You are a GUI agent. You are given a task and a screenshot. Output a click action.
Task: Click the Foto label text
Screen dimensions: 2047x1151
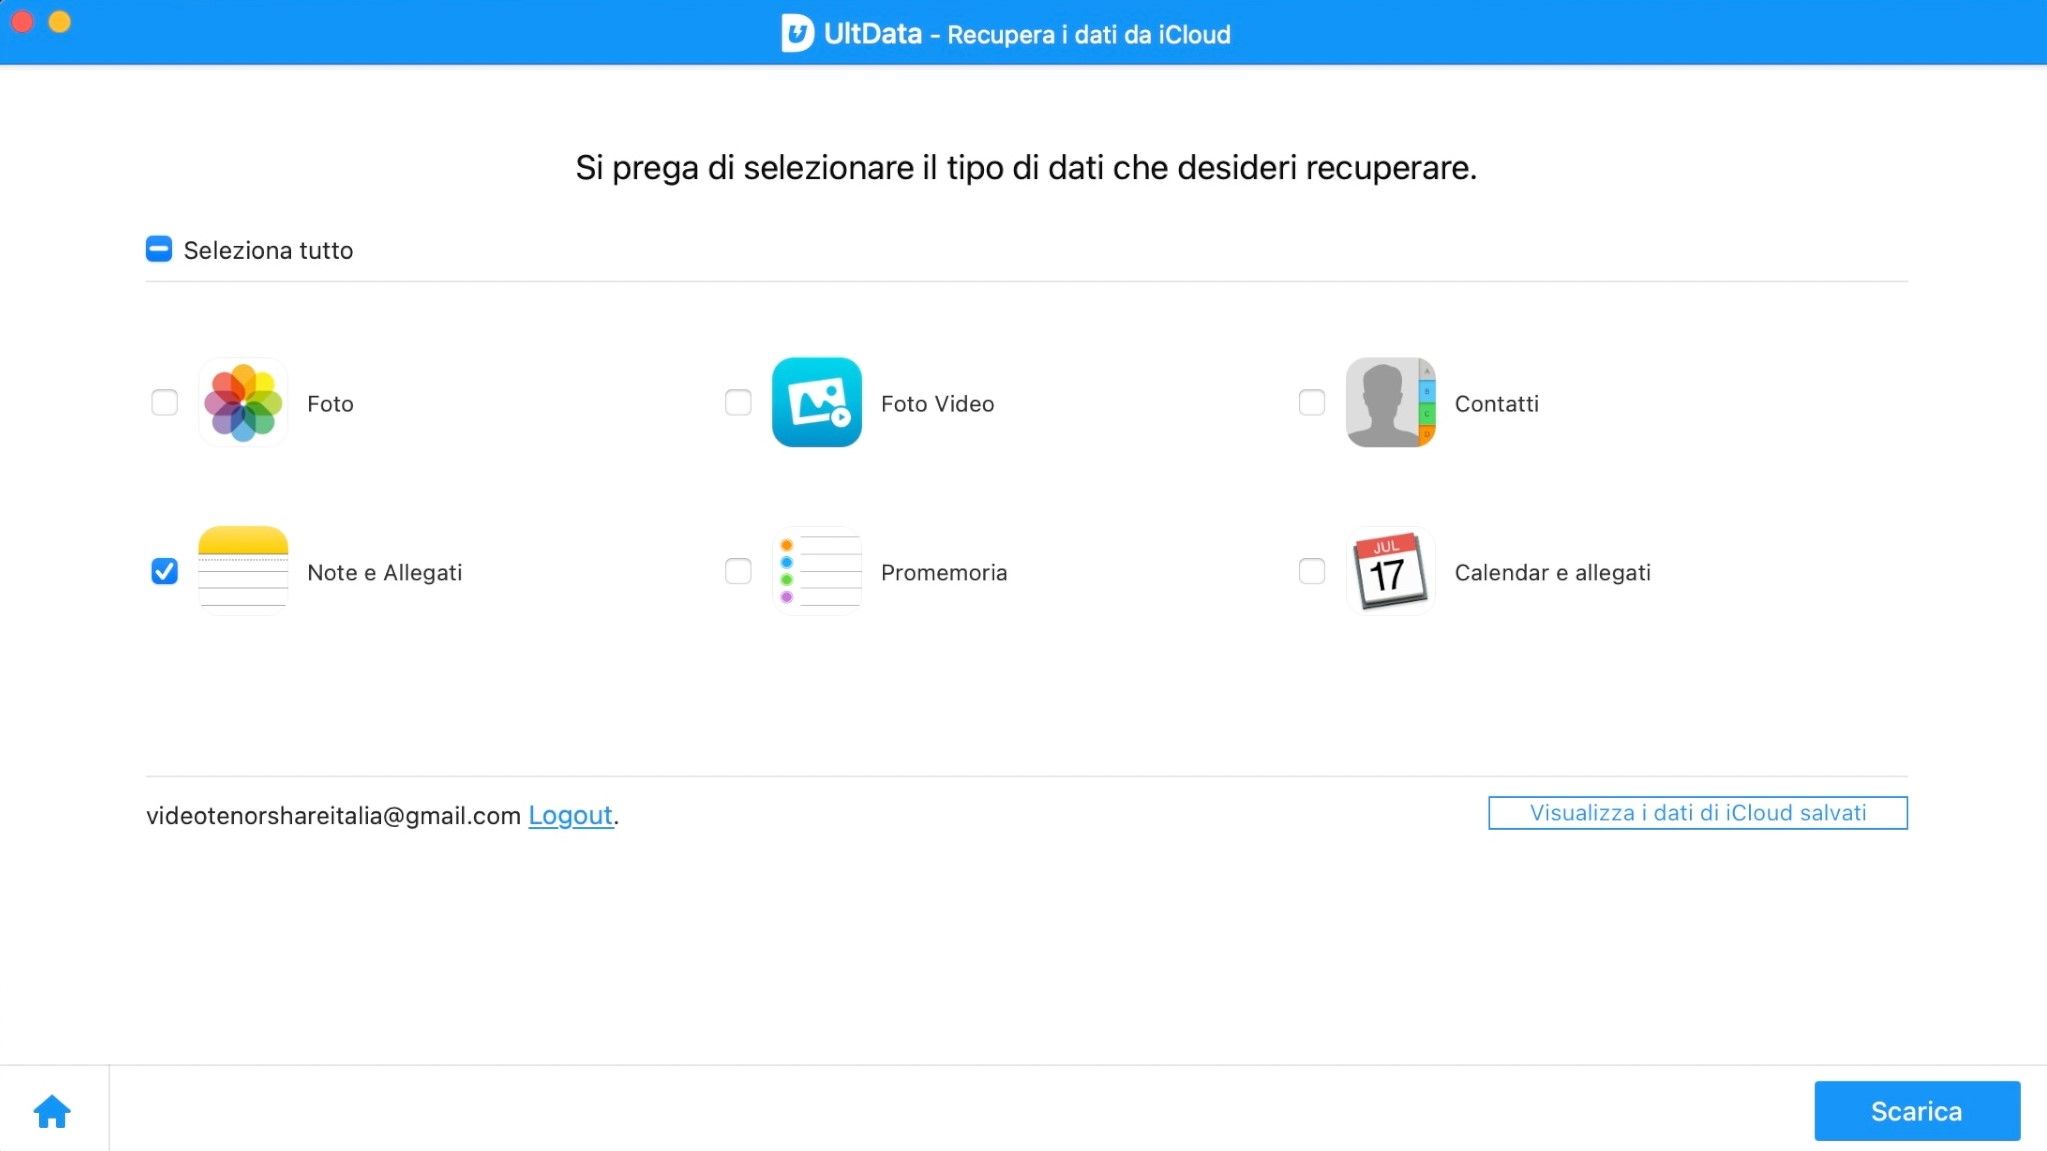tap(330, 404)
